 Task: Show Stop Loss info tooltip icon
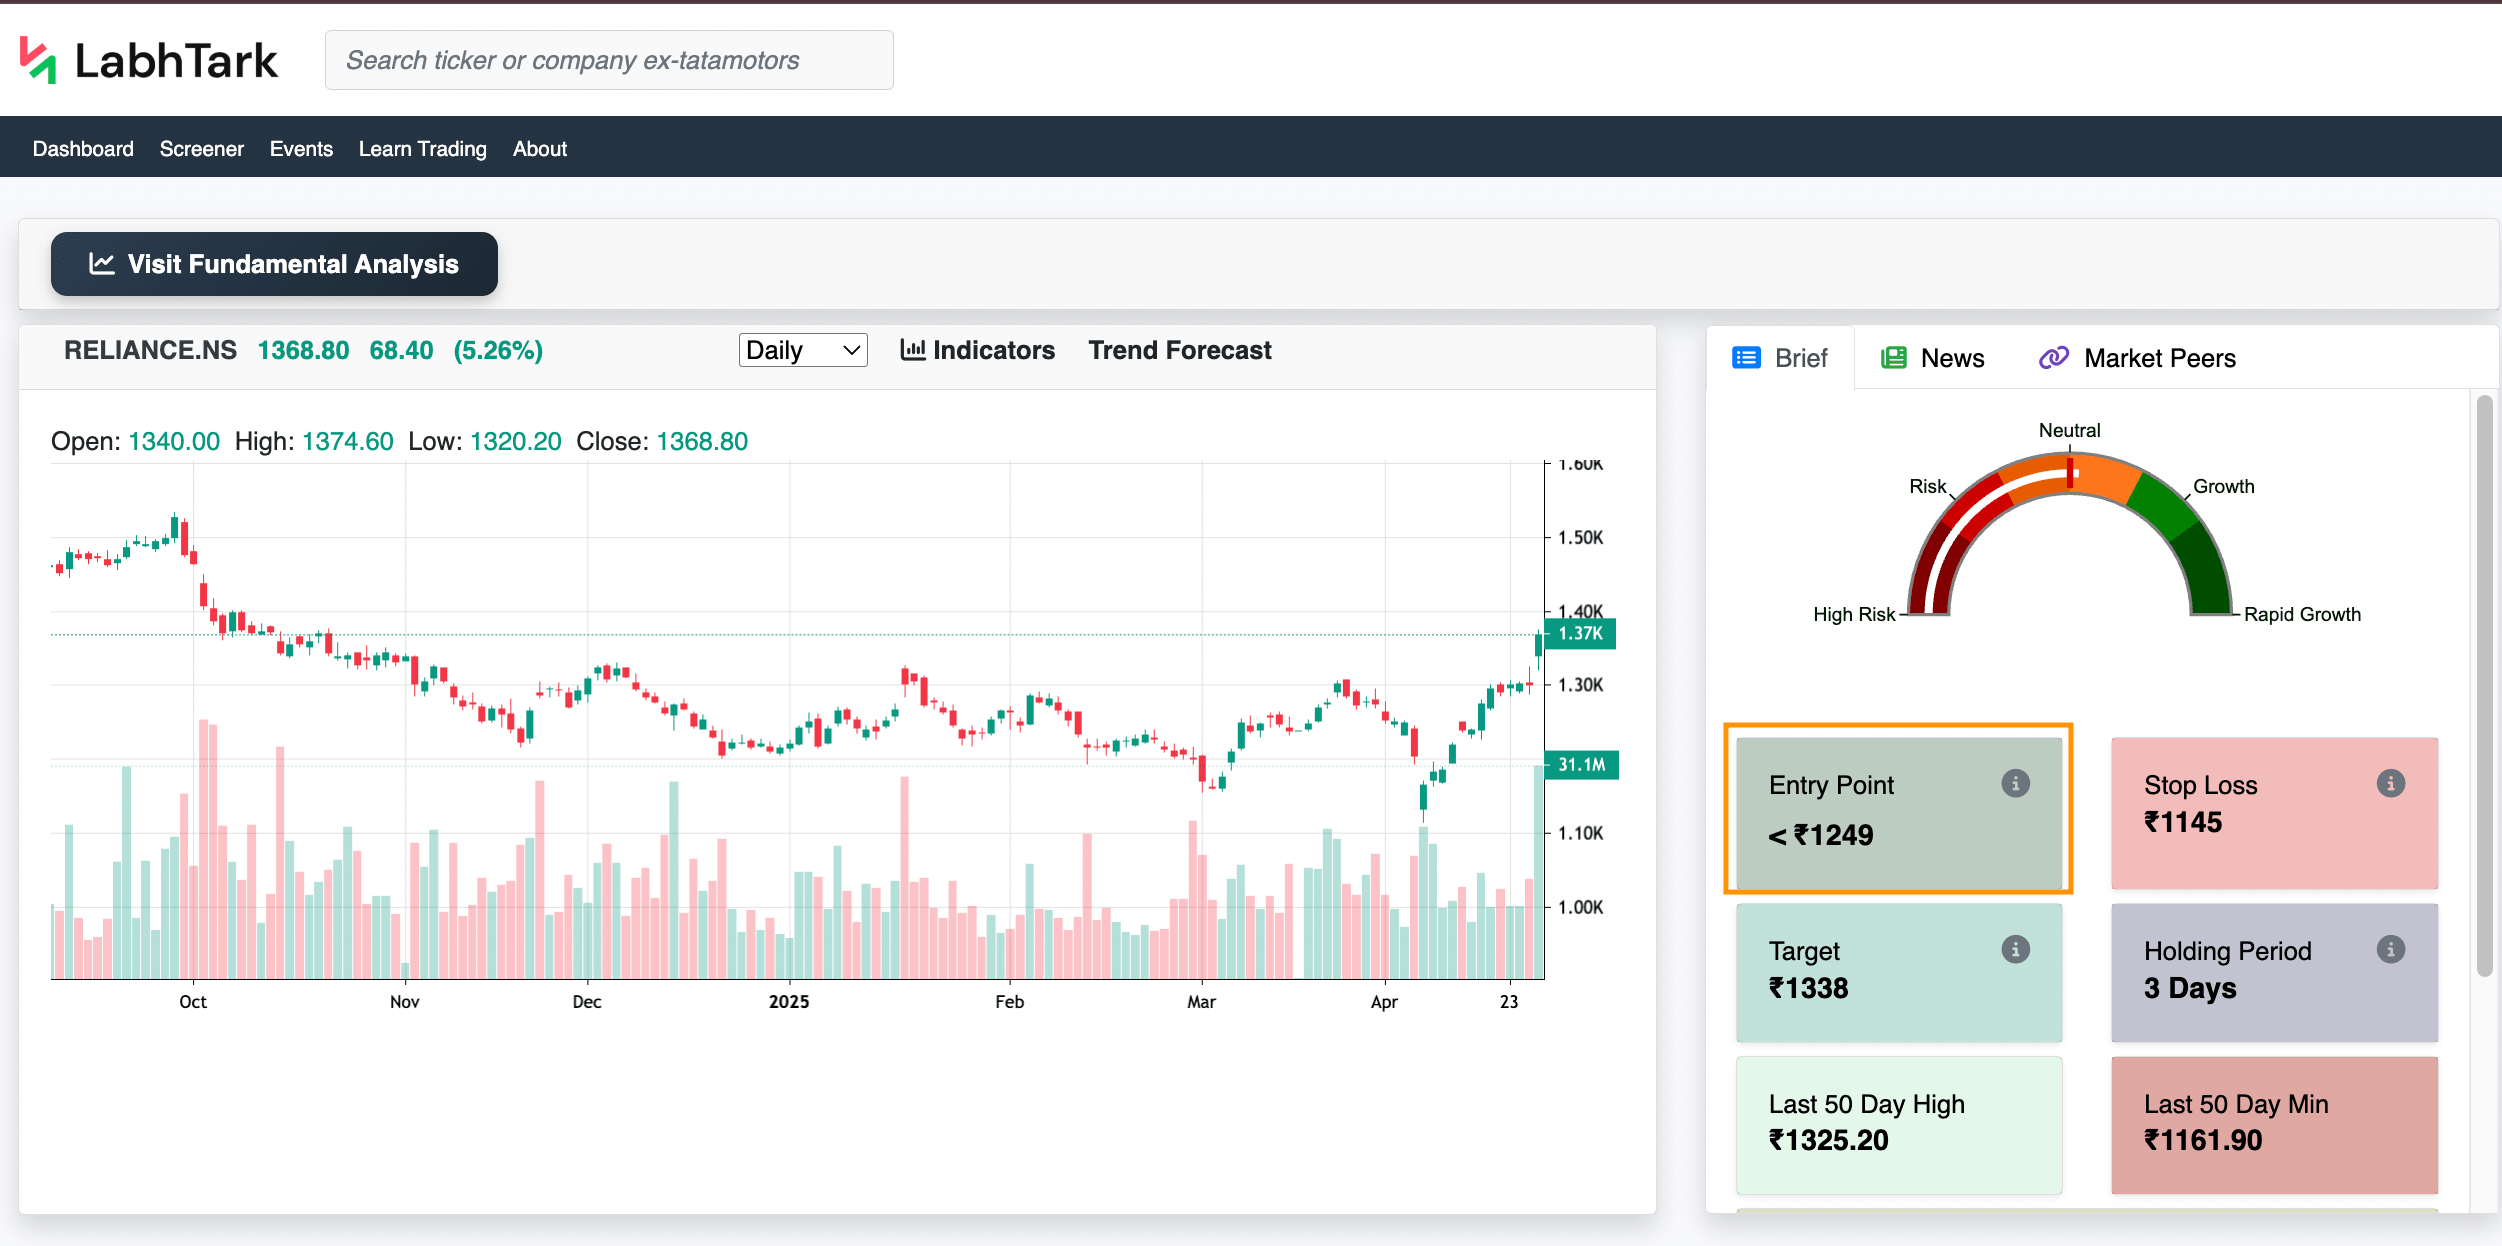[2390, 783]
